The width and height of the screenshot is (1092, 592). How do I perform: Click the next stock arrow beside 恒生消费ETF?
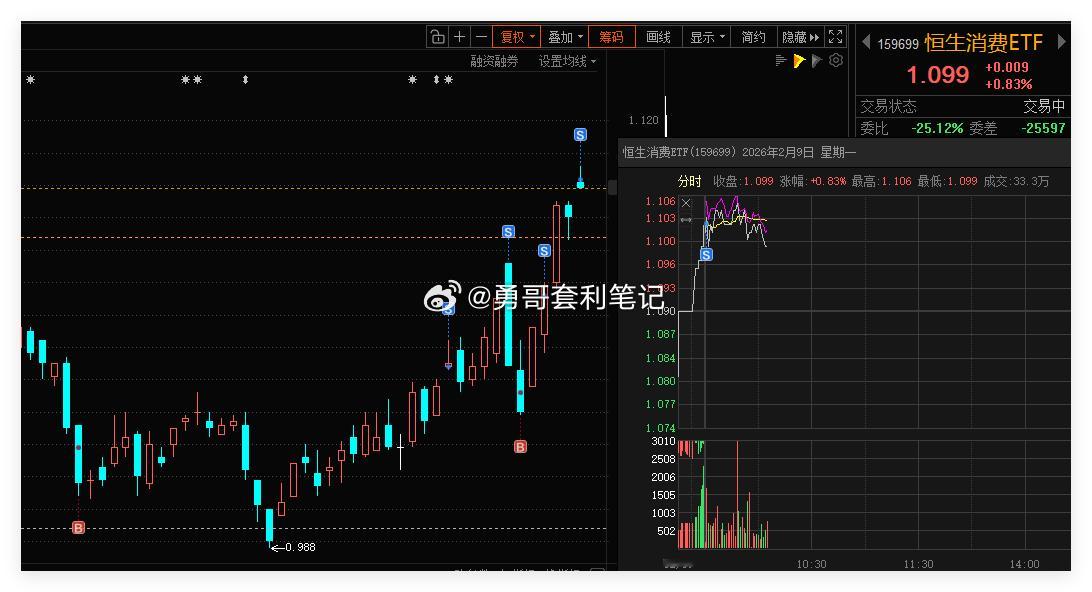tap(1063, 42)
